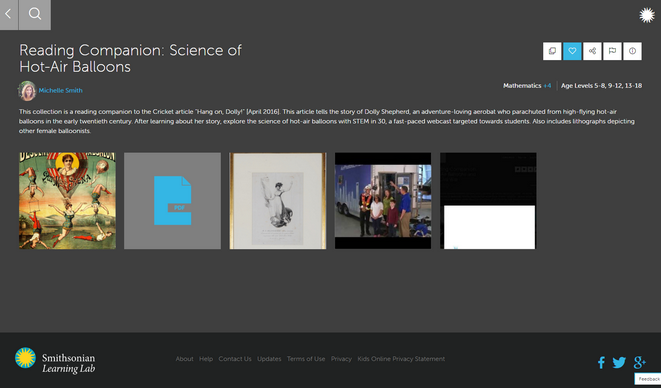Open the Contact Us footer link
The height and width of the screenshot is (388, 661).
coord(235,359)
